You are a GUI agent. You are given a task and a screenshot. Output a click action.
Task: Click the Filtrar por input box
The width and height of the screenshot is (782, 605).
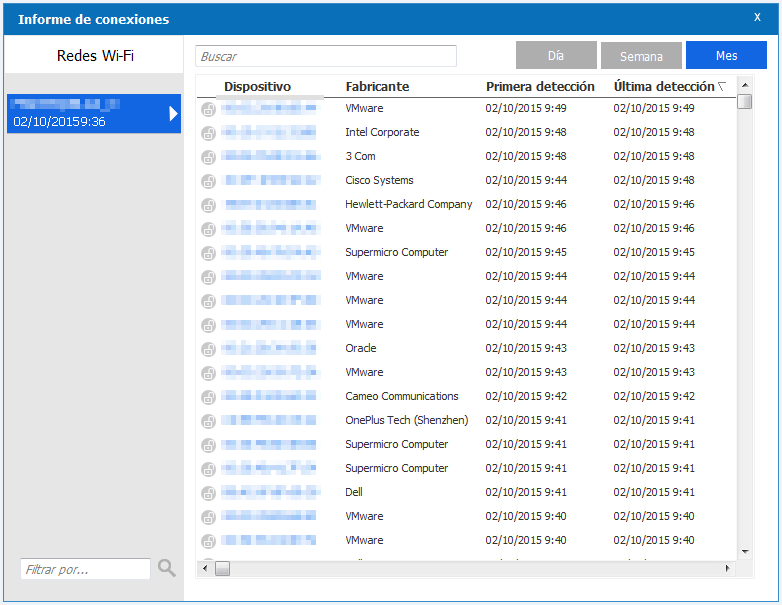coord(85,569)
